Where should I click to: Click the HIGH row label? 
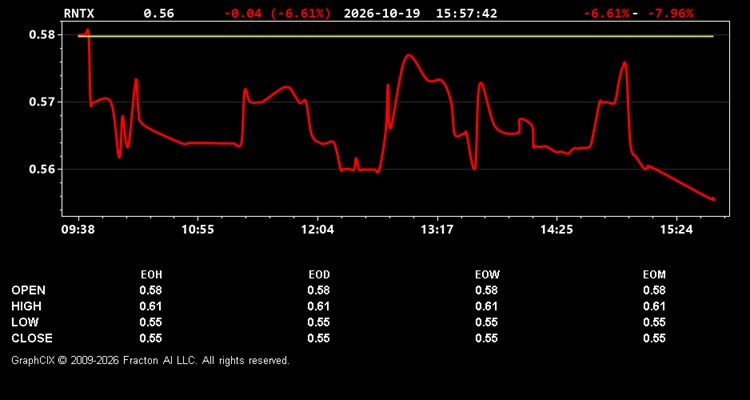[26, 306]
